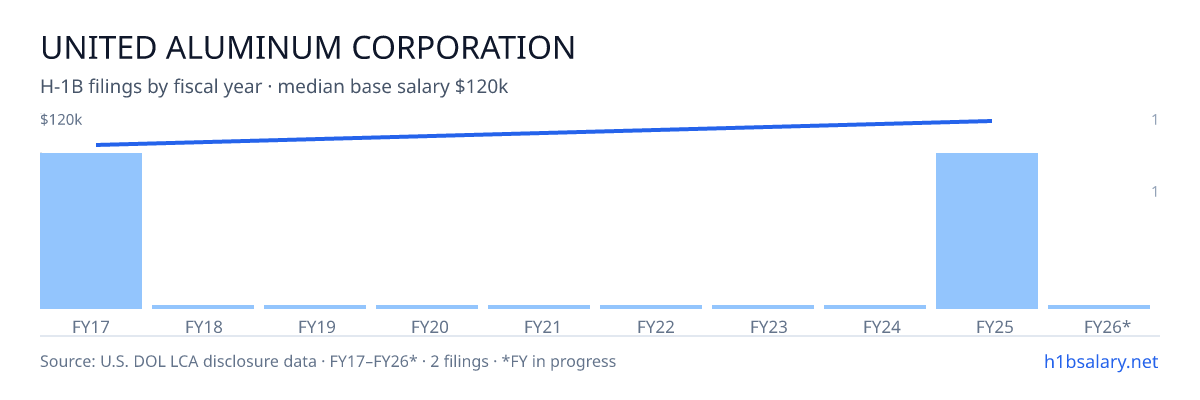This screenshot has height=400, width=1200.
Task: Click the blue median salary trend line
Action: (x=544, y=133)
